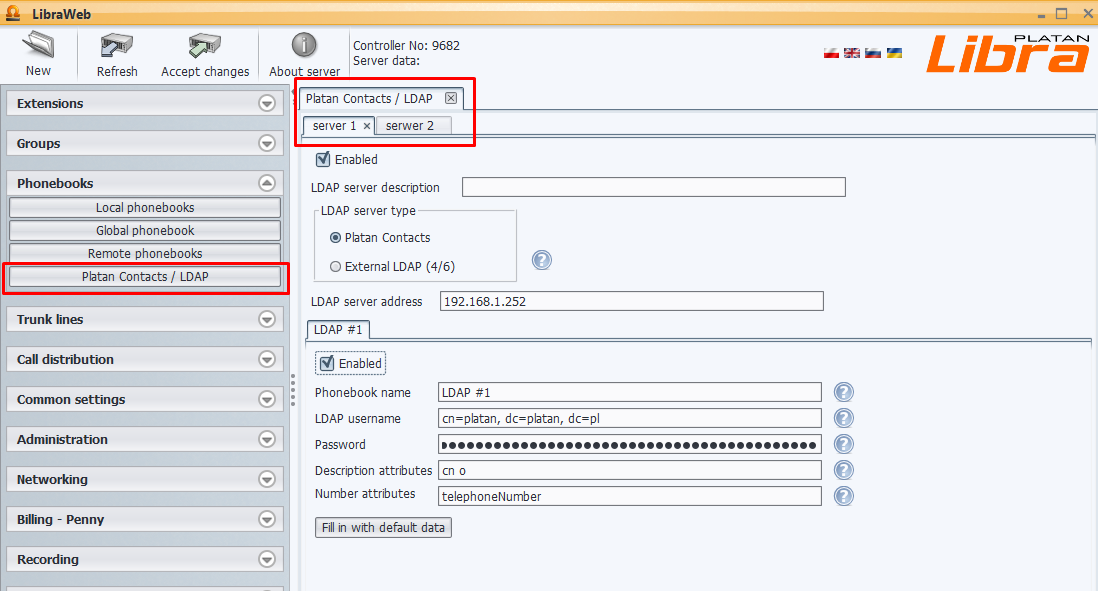Expand the Trunk lines section
The height and width of the screenshot is (591, 1098).
point(267,319)
